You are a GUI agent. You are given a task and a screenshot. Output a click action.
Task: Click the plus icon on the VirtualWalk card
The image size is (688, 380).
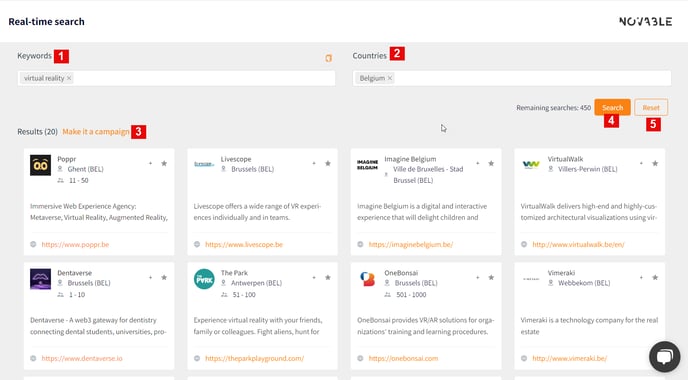coord(641,163)
